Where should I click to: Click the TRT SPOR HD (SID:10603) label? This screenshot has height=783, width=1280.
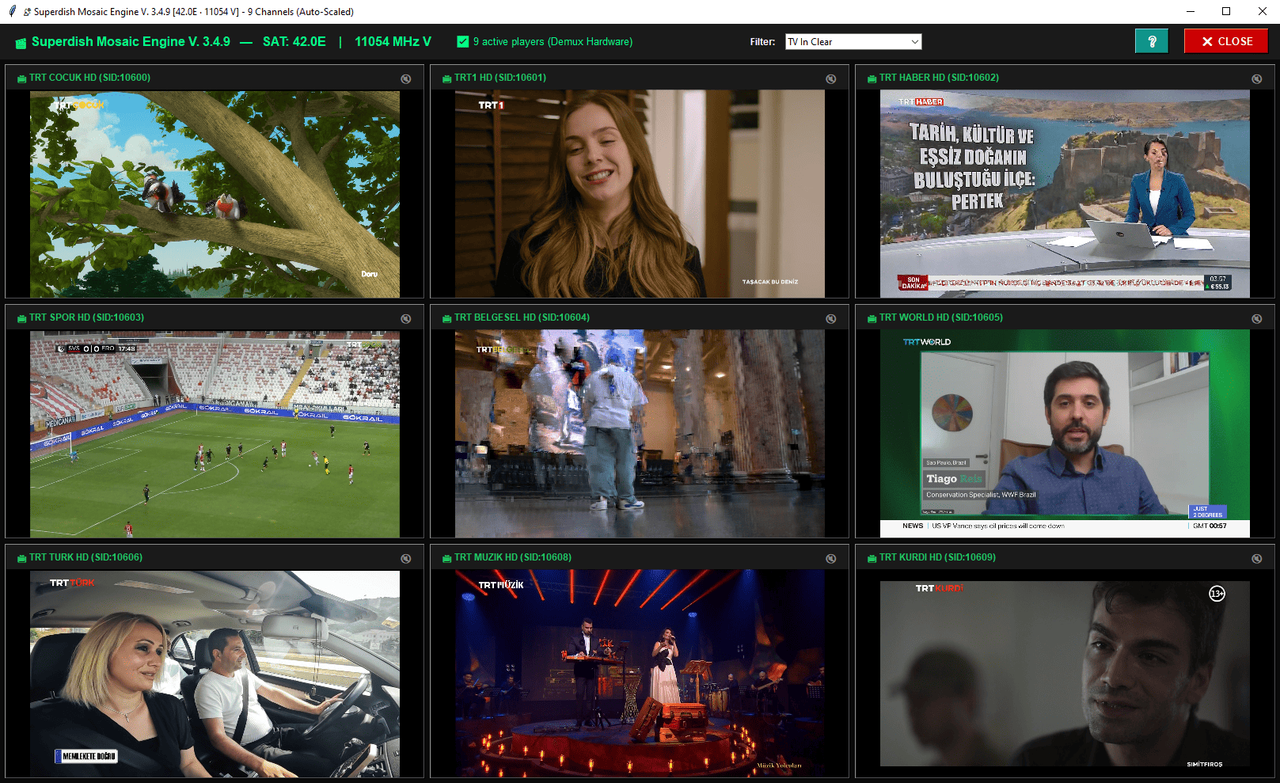pyautogui.click(x=87, y=318)
